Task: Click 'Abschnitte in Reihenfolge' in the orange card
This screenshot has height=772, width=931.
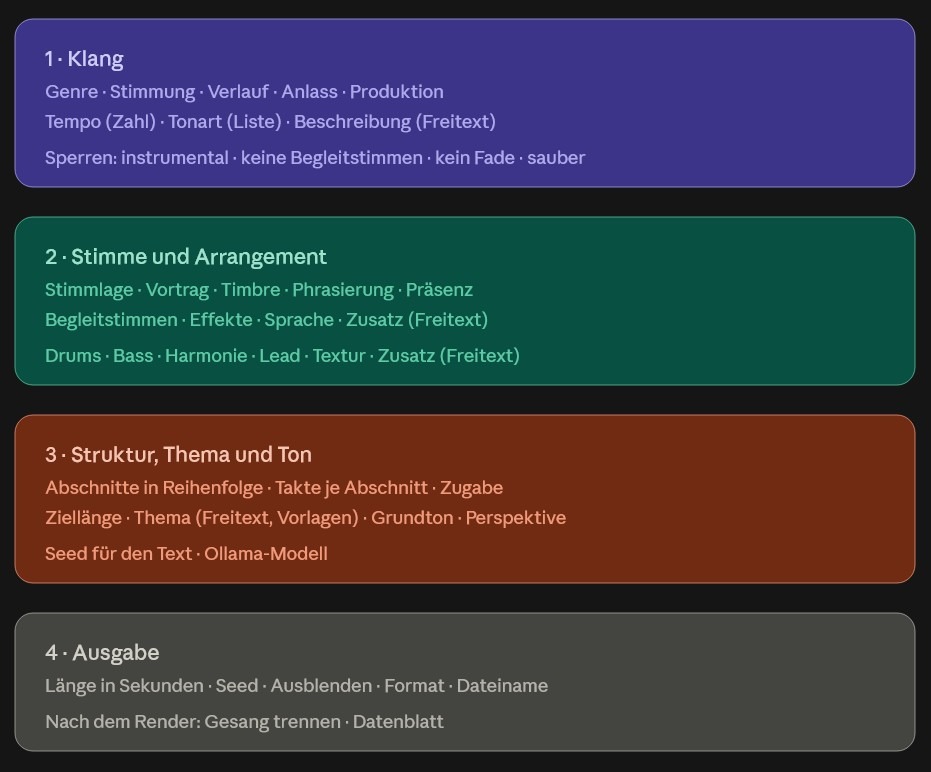Action: 154,488
